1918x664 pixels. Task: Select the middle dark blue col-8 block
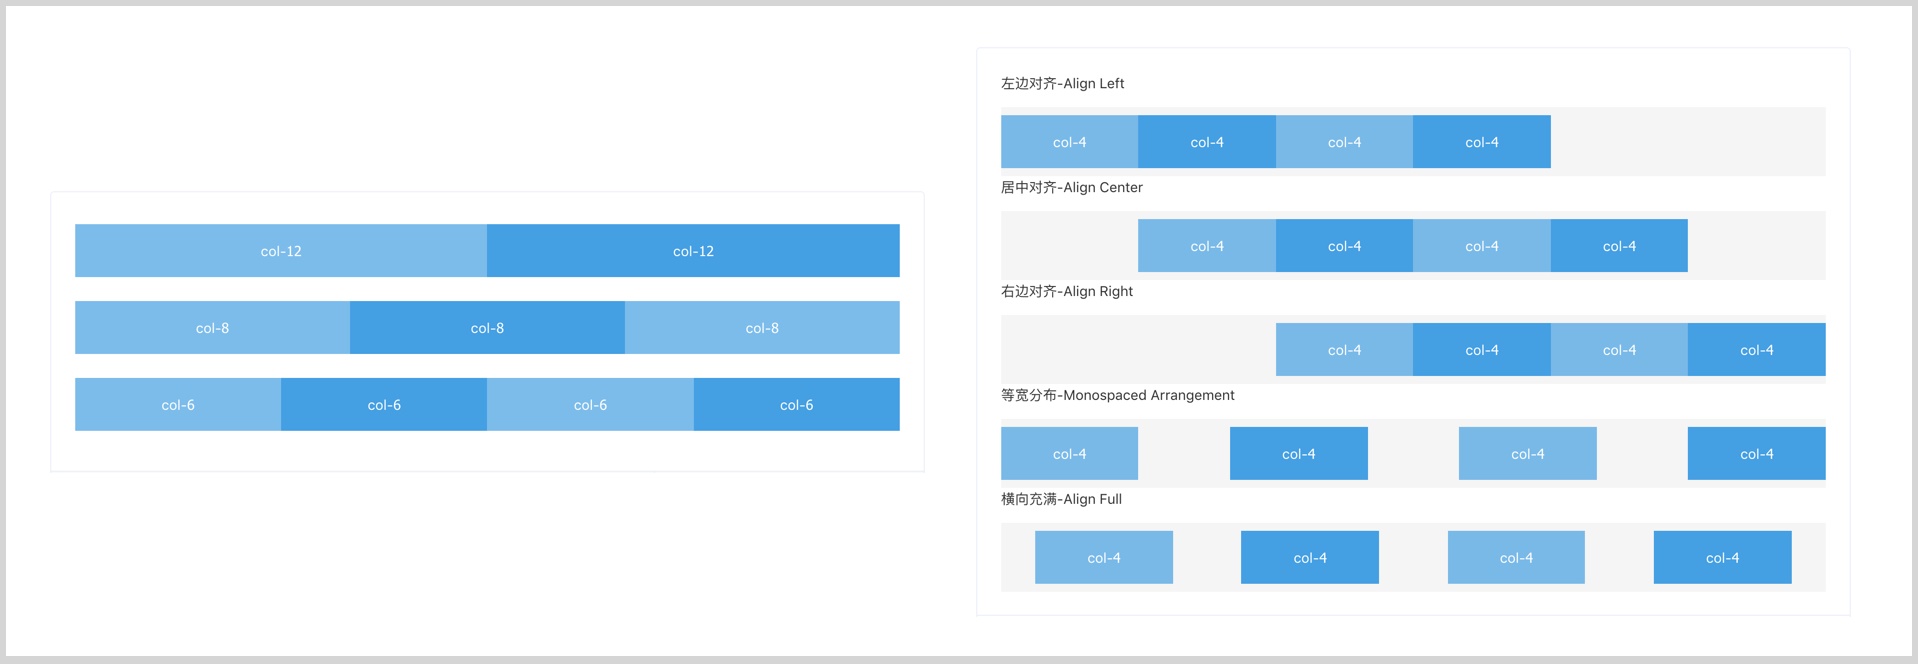coord(487,328)
